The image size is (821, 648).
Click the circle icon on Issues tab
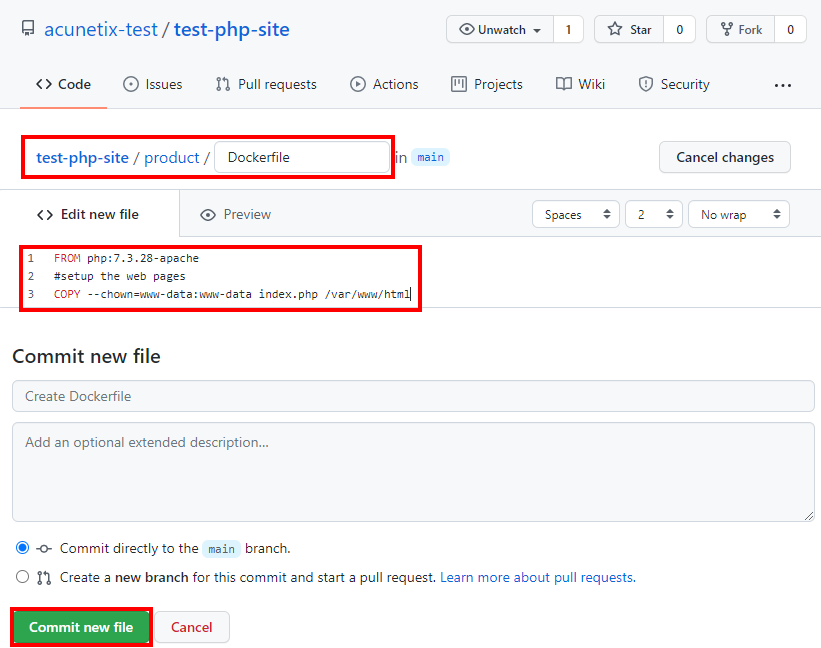(131, 84)
